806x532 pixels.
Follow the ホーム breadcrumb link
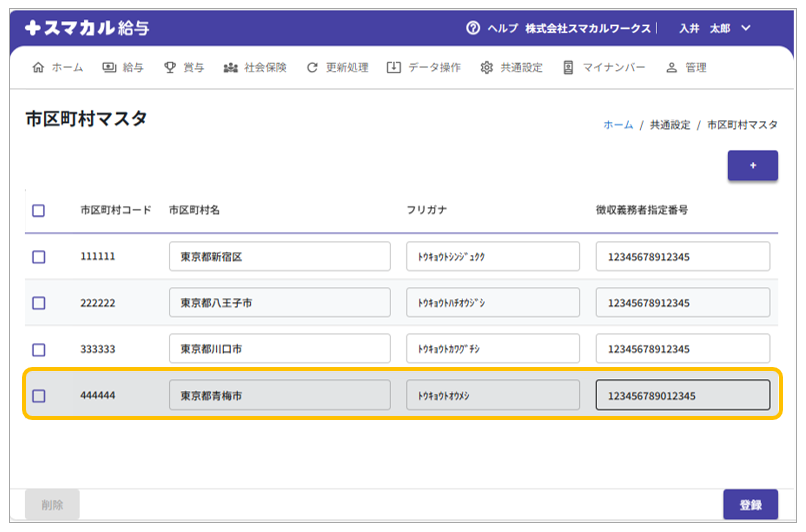click(617, 125)
